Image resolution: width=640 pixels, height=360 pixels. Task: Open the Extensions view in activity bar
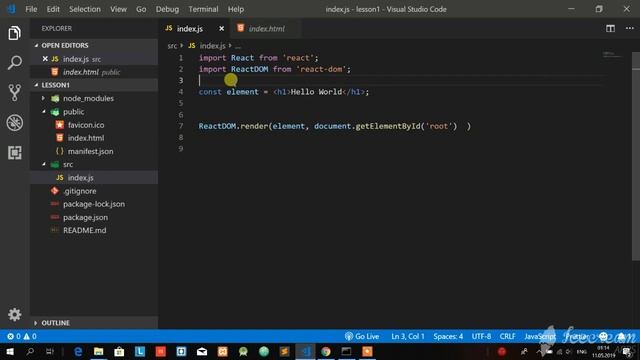14,153
